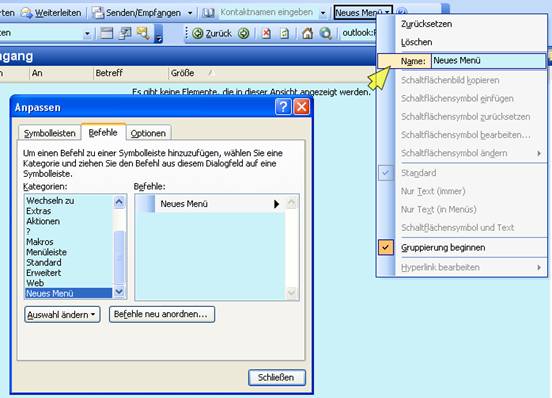The height and width of the screenshot is (398, 552).
Task: Open the Auswahl ändern dropdown button
Action: 62,315
